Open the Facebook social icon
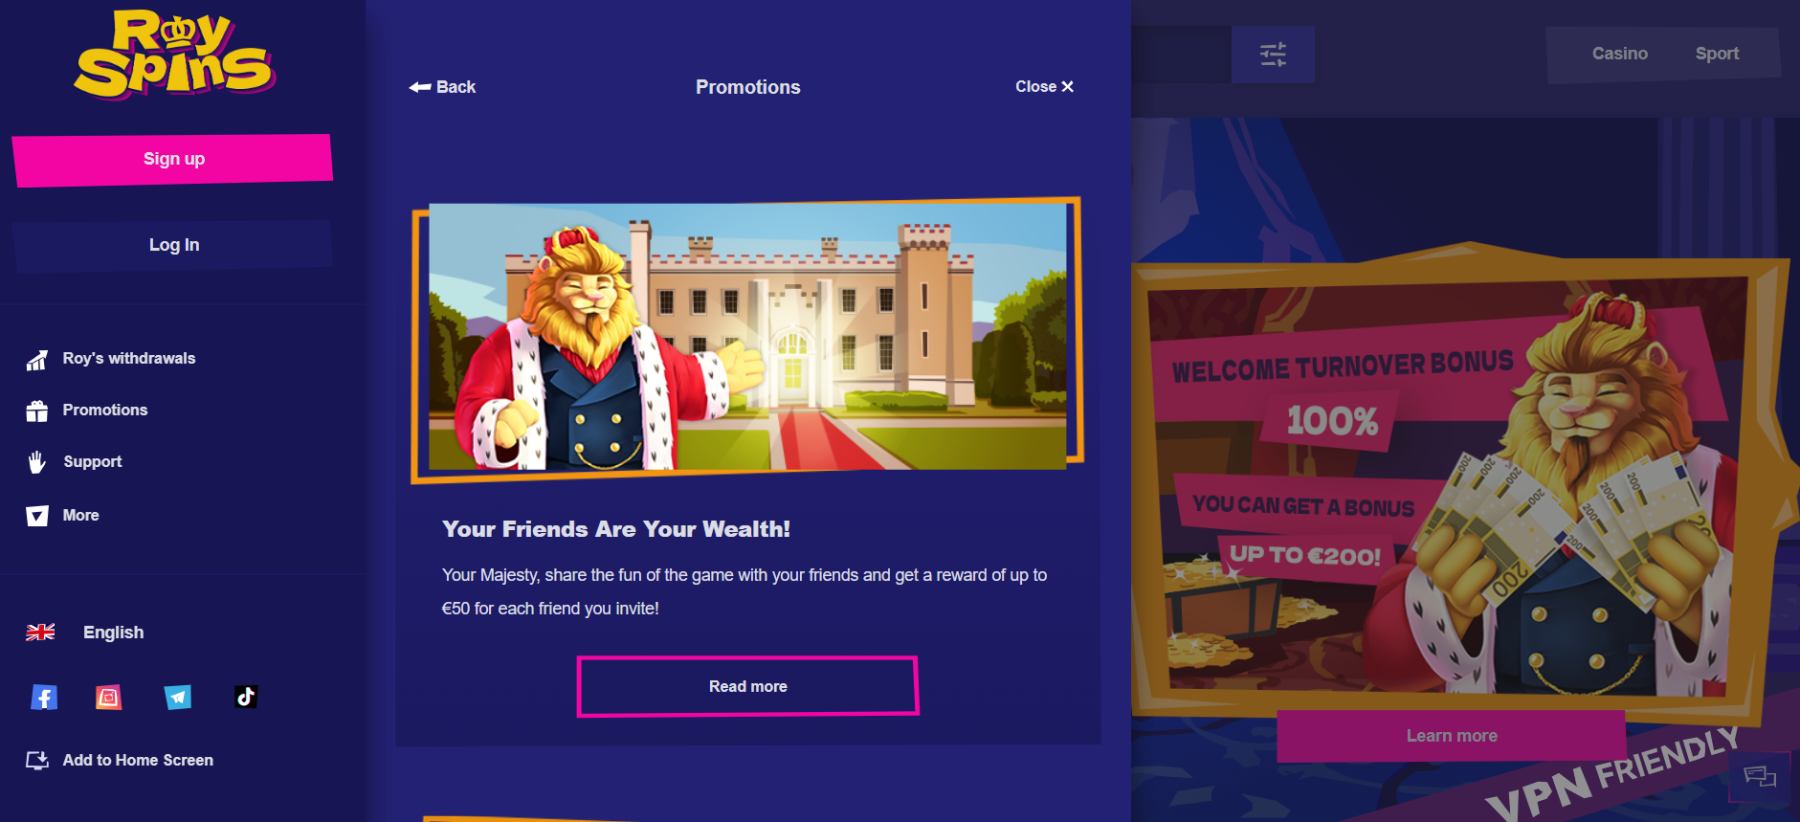The width and height of the screenshot is (1800, 822). coord(44,697)
